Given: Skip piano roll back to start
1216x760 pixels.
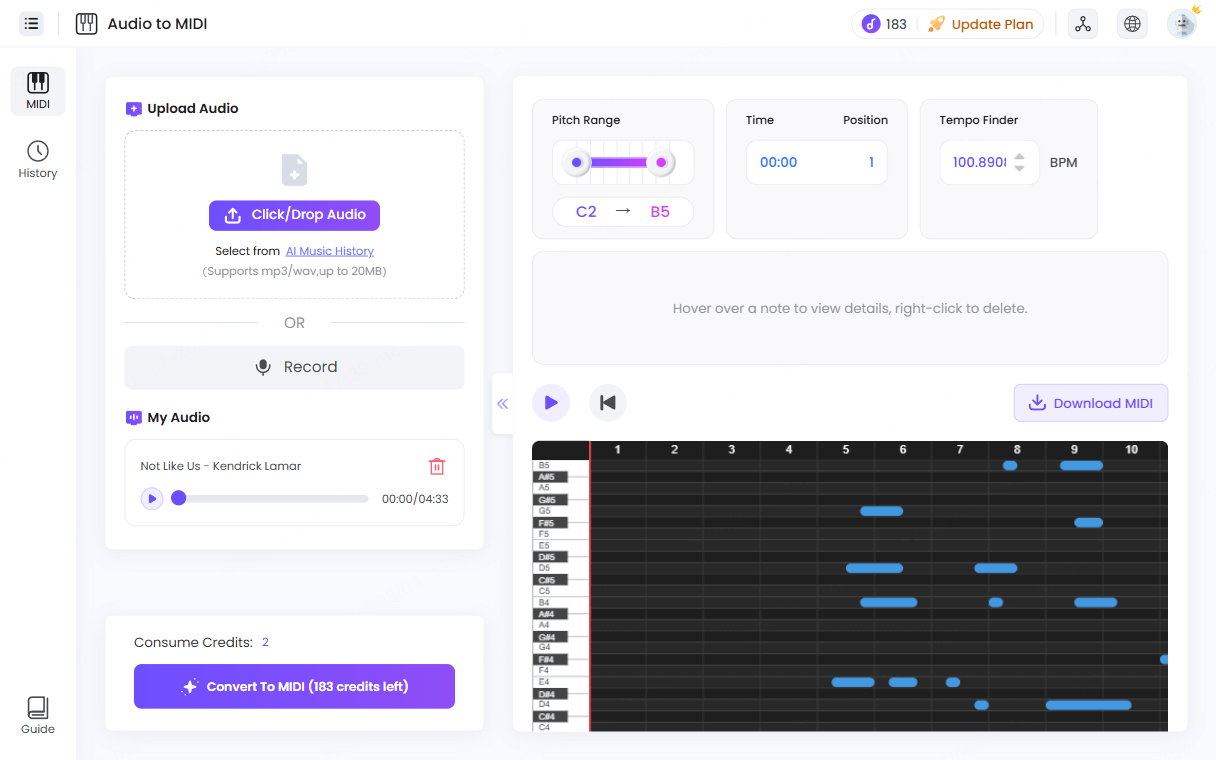Looking at the screenshot, I should (607, 402).
